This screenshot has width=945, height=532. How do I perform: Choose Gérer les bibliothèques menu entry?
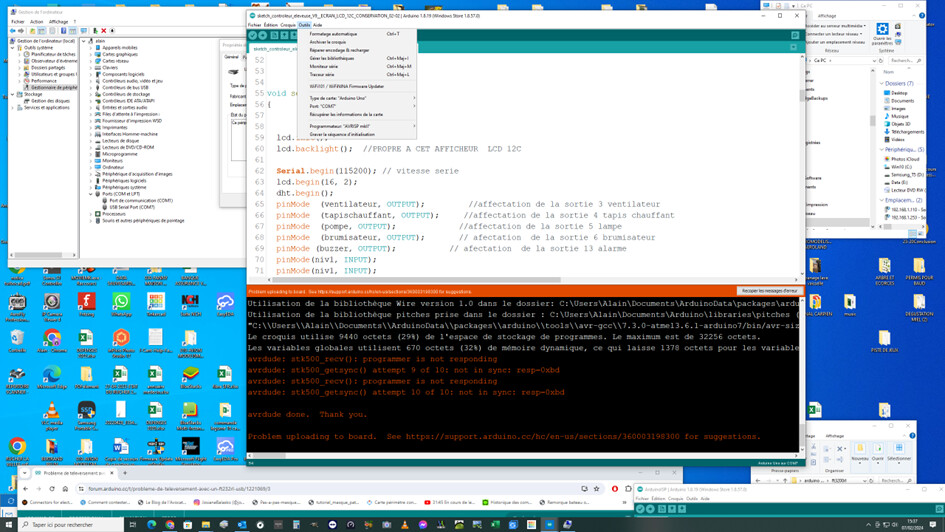357,58
